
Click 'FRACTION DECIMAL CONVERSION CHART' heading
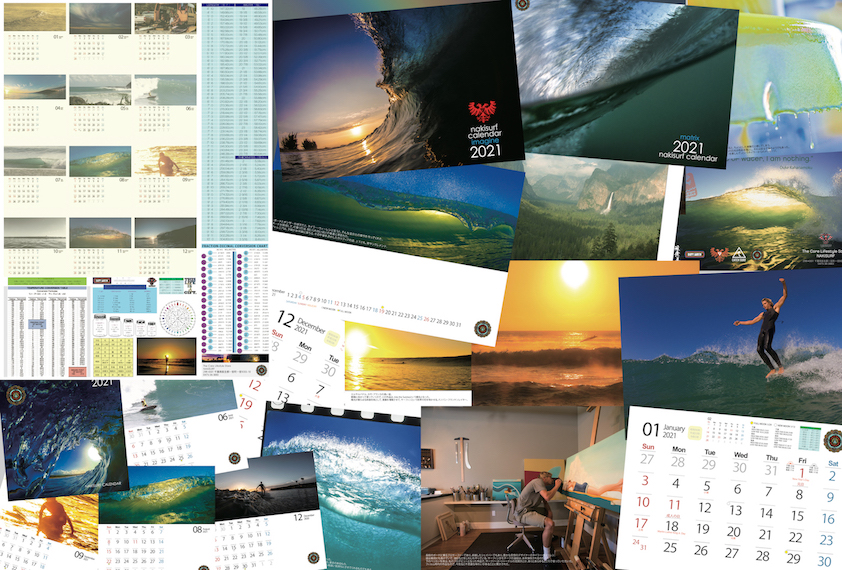click(x=235, y=247)
